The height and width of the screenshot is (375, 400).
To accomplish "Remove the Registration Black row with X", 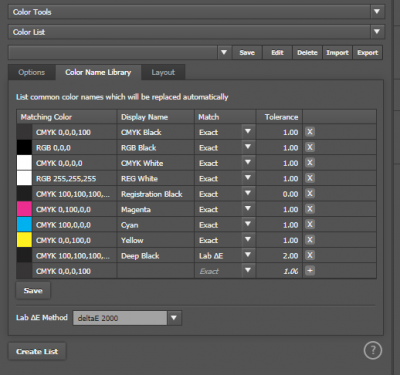I will 310,194.
